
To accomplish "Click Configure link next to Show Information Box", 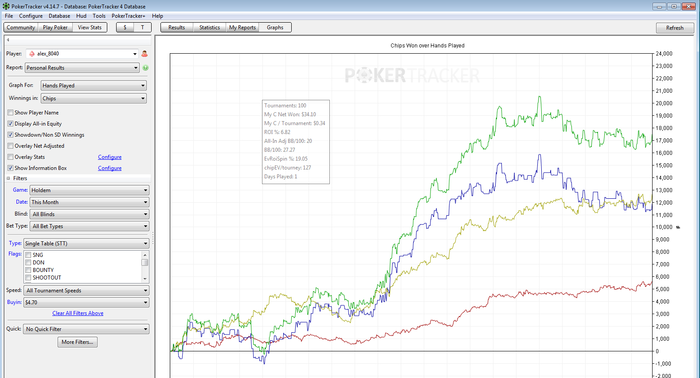I will pos(110,168).
